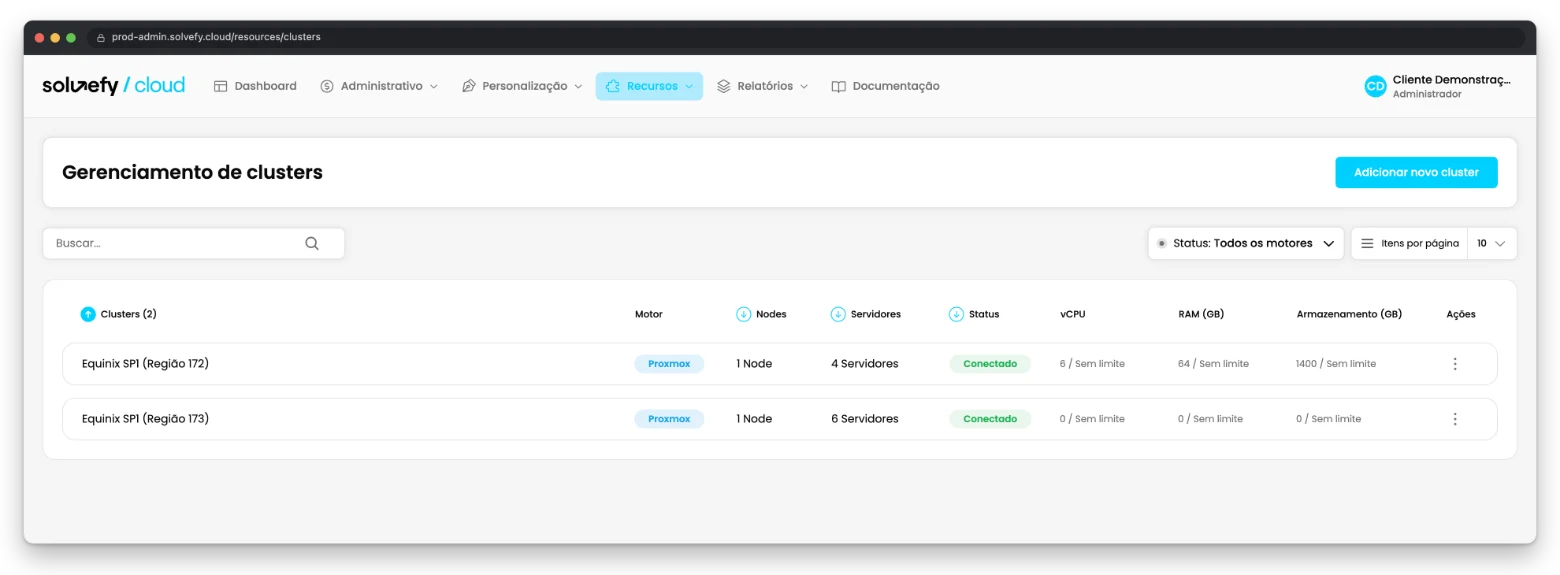Select the Equinix SP1 (Região 173) row
Viewport: 1560px width, 575px height.
[779, 419]
